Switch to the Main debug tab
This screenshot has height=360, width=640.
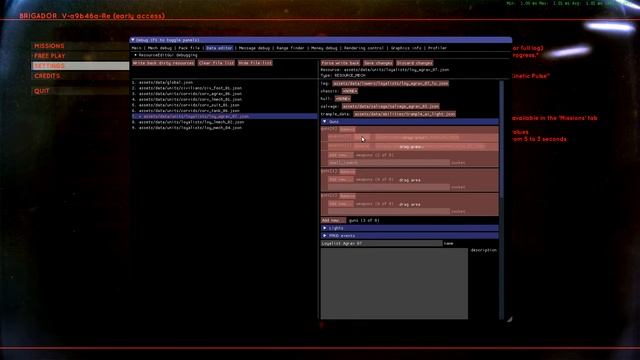tap(137, 48)
